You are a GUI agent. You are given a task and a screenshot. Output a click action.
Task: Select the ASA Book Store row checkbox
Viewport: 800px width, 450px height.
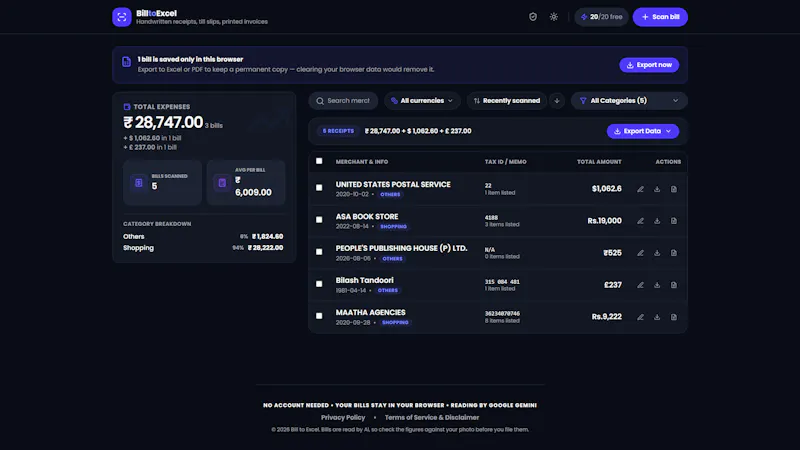click(x=319, y=220)
